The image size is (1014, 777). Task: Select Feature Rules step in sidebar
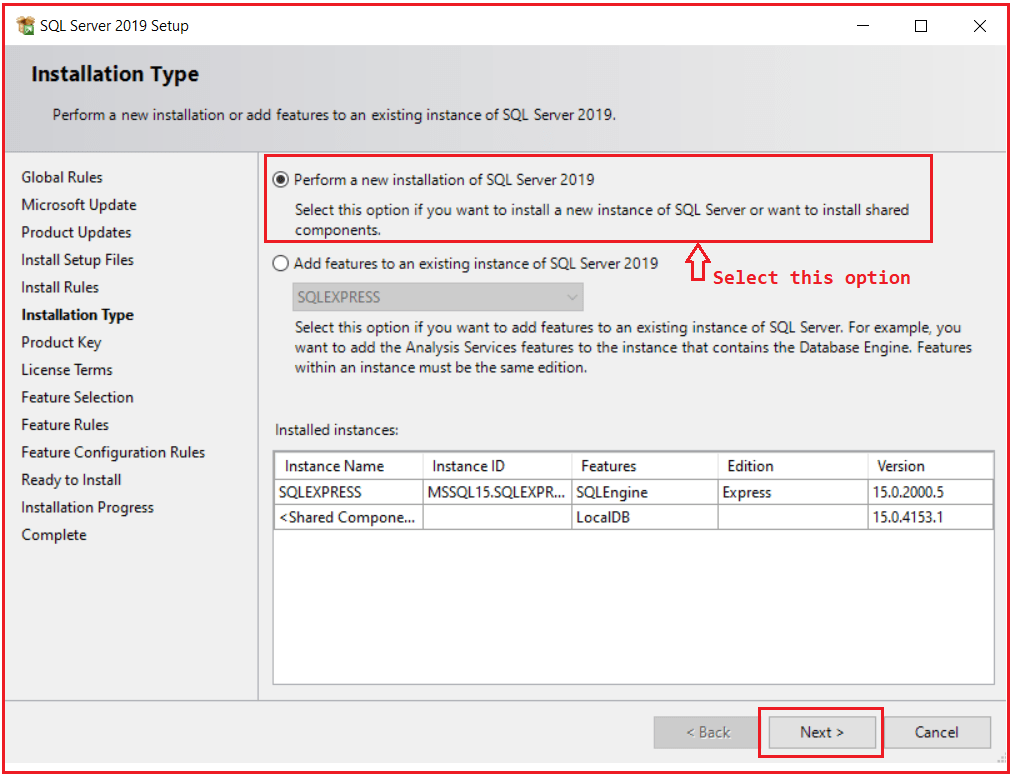click(x=65, y=425)
